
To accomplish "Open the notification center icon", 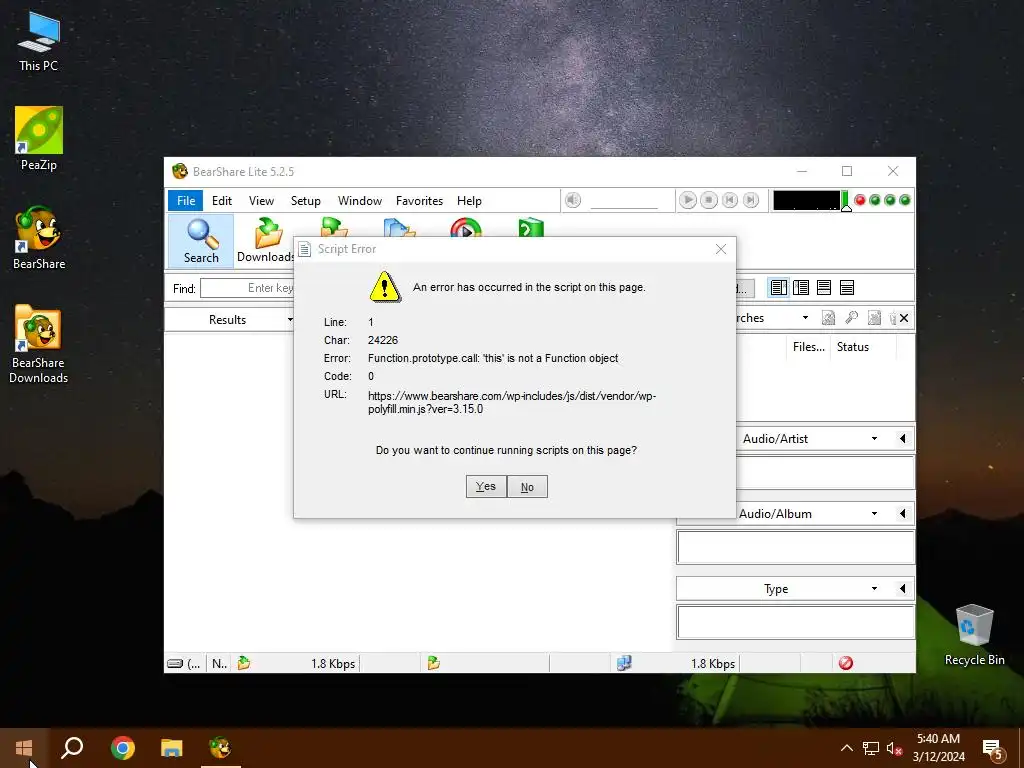I will 993,749.
